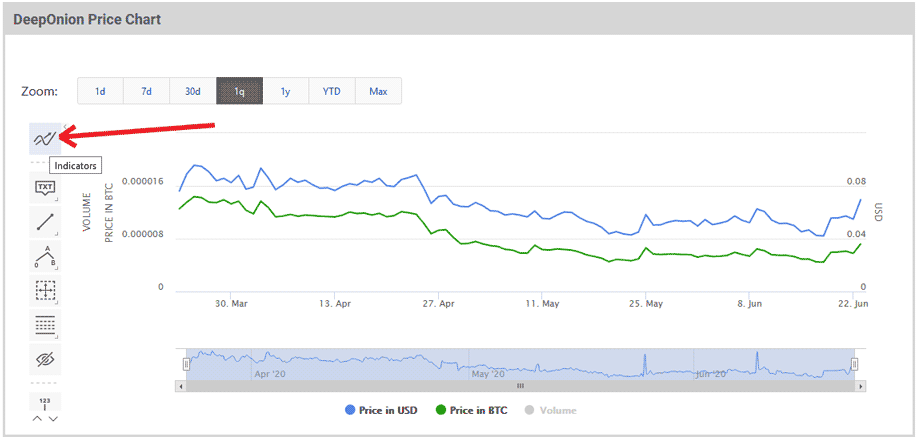Click the toolbar scroll-up chevron
This screenshot has width=917, height=439.
(37, 419)
